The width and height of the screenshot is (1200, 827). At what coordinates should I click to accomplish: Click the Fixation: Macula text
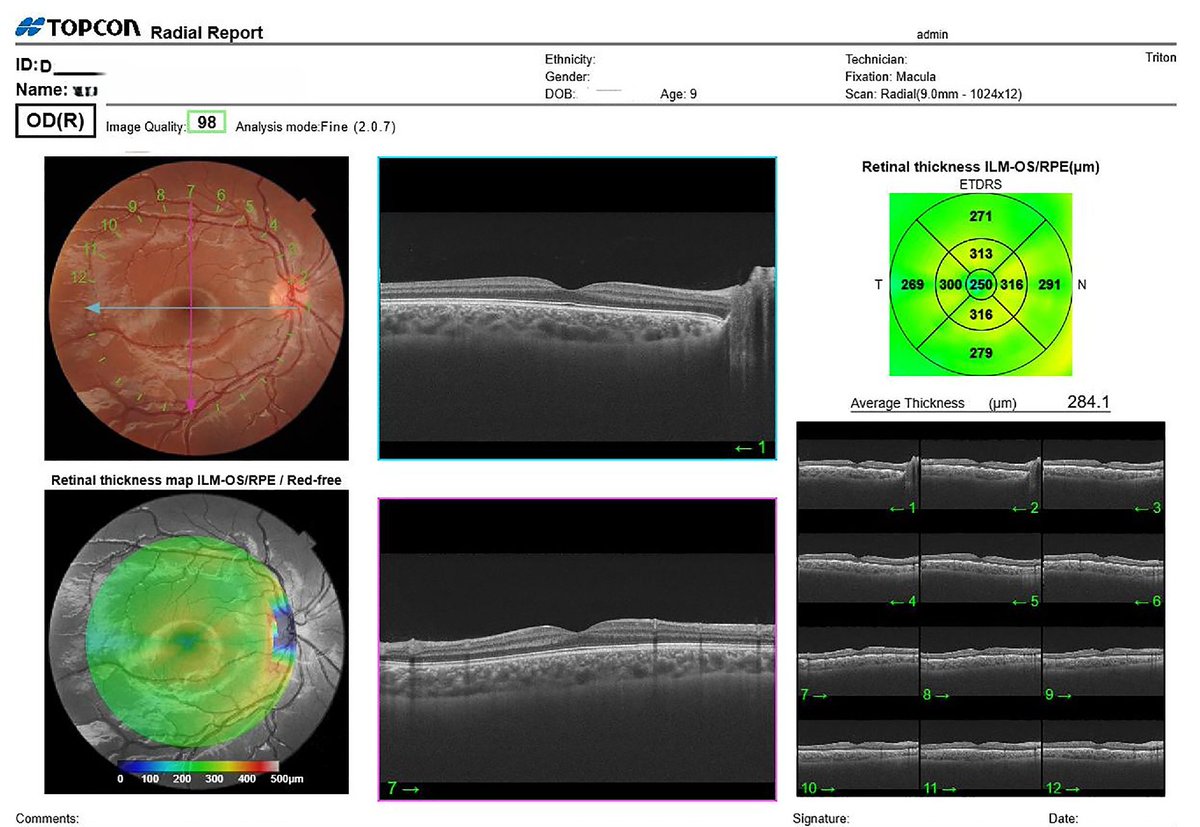coord(890,77)
